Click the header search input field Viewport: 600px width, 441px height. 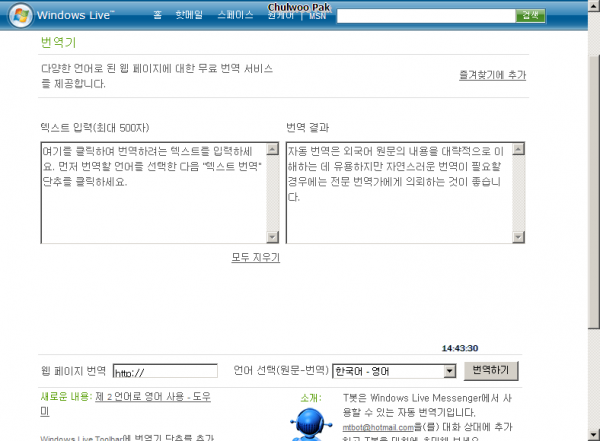coord(426,16)
